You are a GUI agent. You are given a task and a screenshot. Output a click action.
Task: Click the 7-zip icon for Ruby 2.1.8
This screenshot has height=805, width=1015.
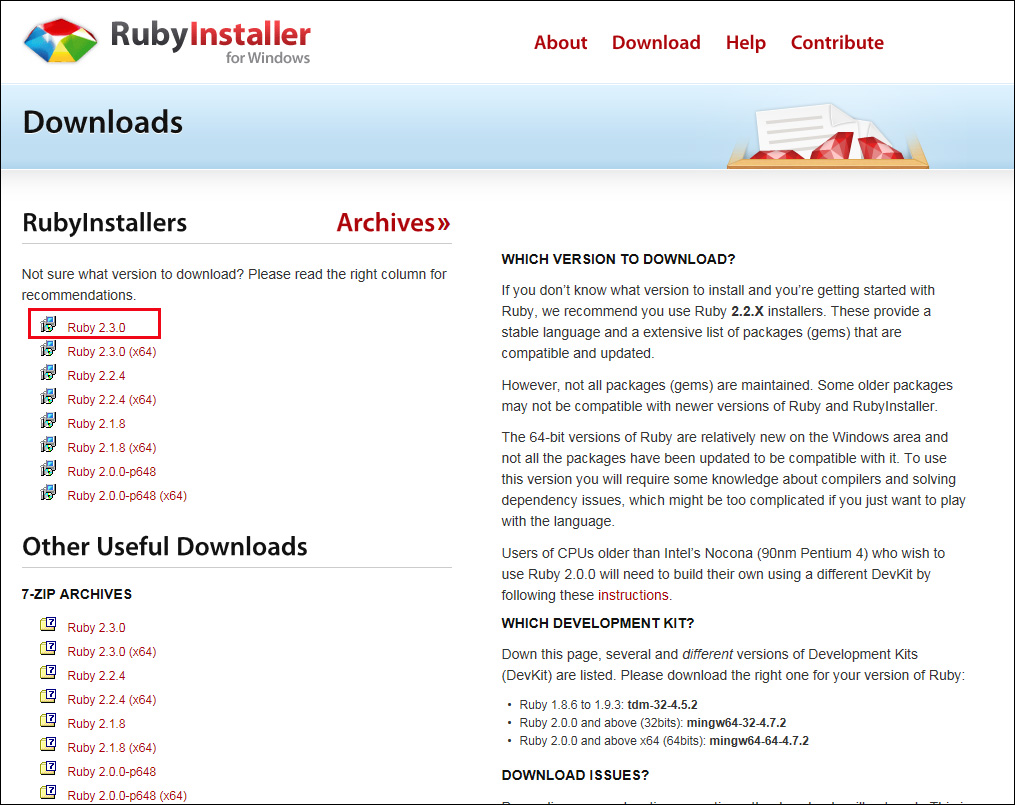[48, 720]
